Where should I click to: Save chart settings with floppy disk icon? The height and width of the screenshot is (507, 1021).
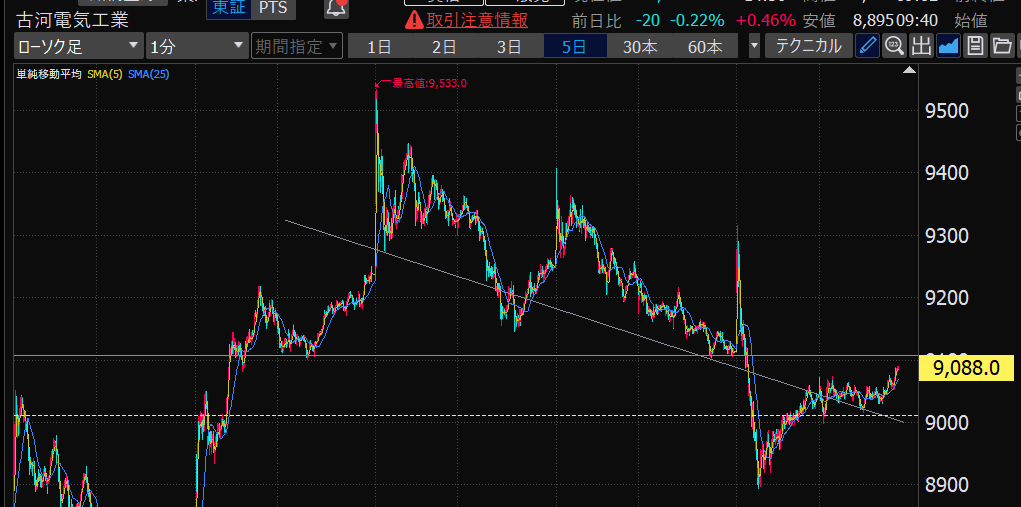[975, 46]
